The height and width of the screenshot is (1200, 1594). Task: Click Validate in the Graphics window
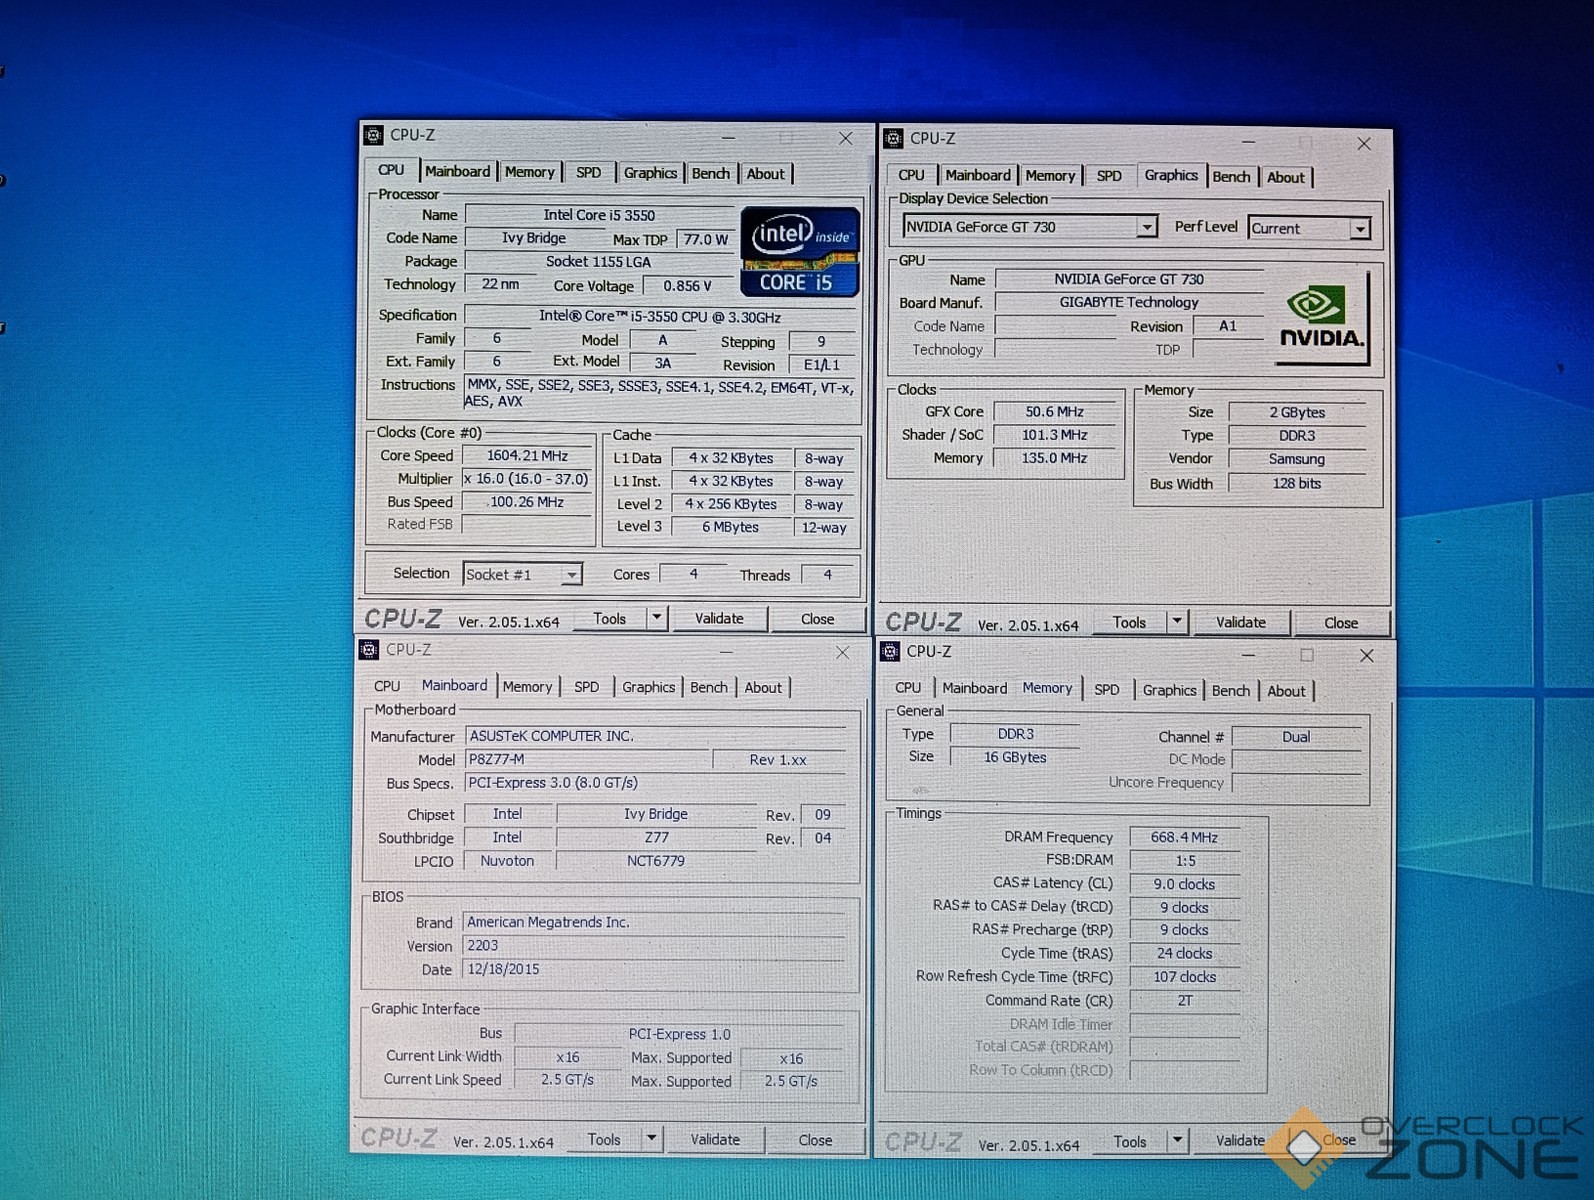click(1240, 622)
